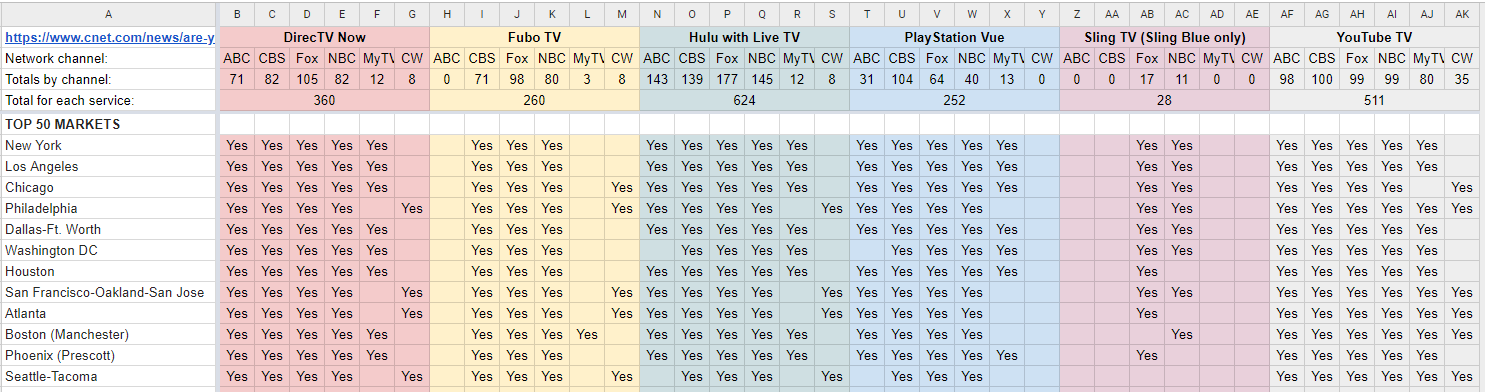The height and width of the screenshot is (392, 1485).
Task: Open the cnet.com news hyperlink
Action: 109,38
